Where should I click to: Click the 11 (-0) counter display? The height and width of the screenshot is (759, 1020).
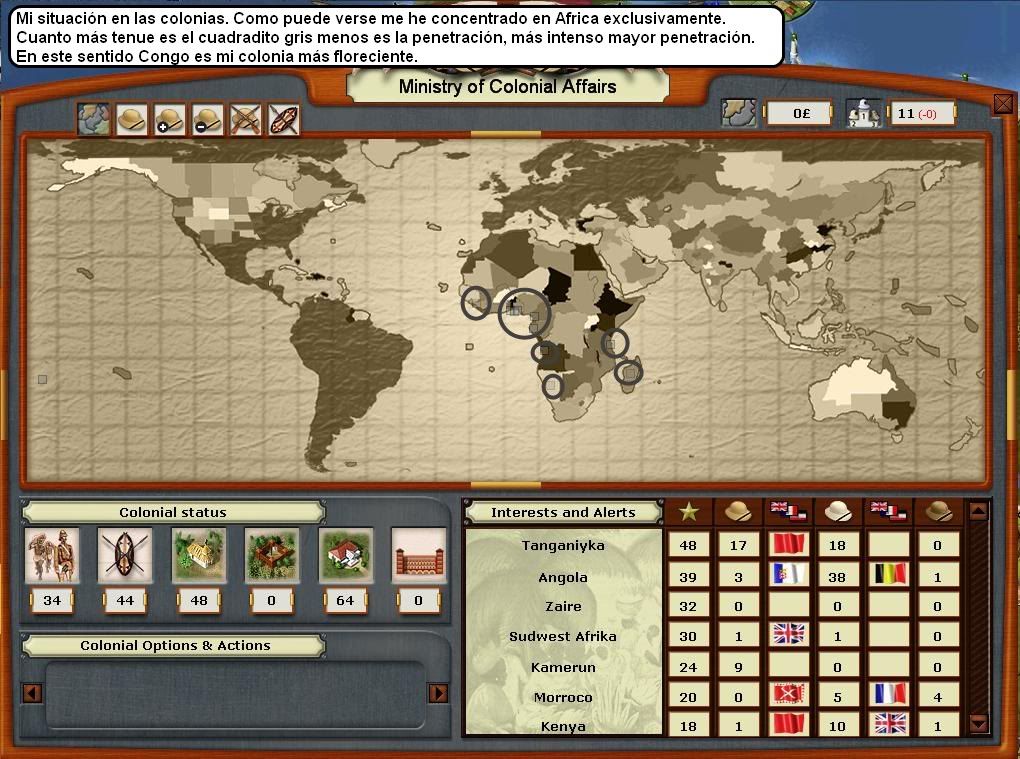coord(921,114)
